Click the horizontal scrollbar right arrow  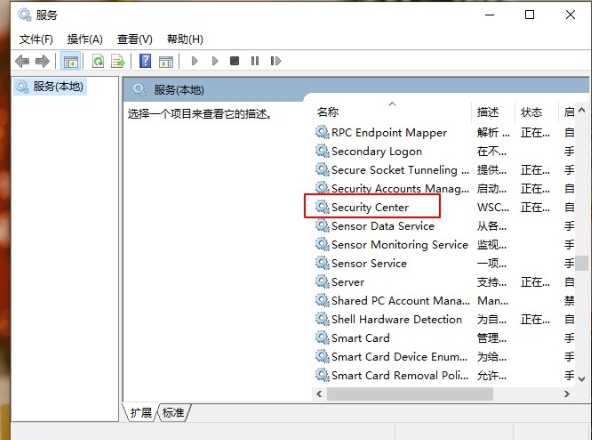[566, 394]
